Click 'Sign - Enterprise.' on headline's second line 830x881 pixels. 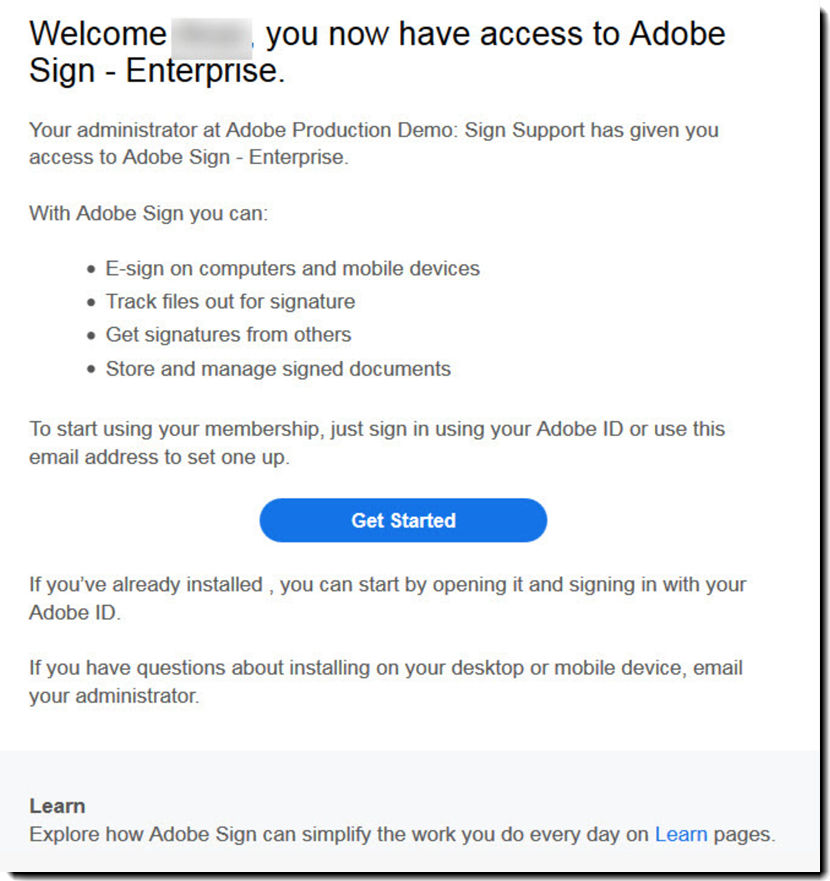tap(157, 73)
